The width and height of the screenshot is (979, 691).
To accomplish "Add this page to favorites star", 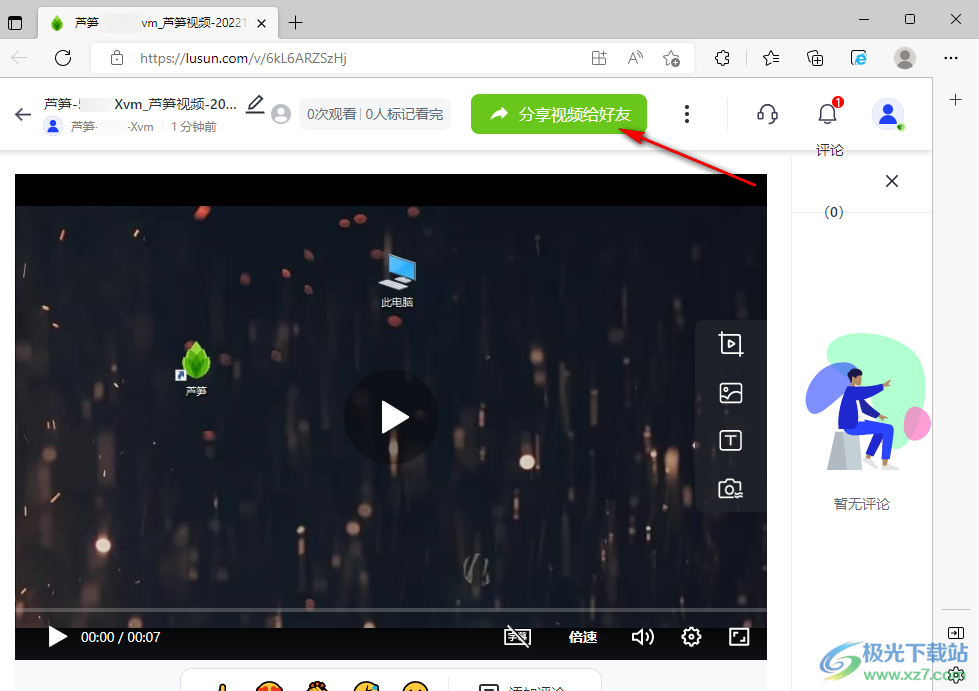I will coord(671,58).
